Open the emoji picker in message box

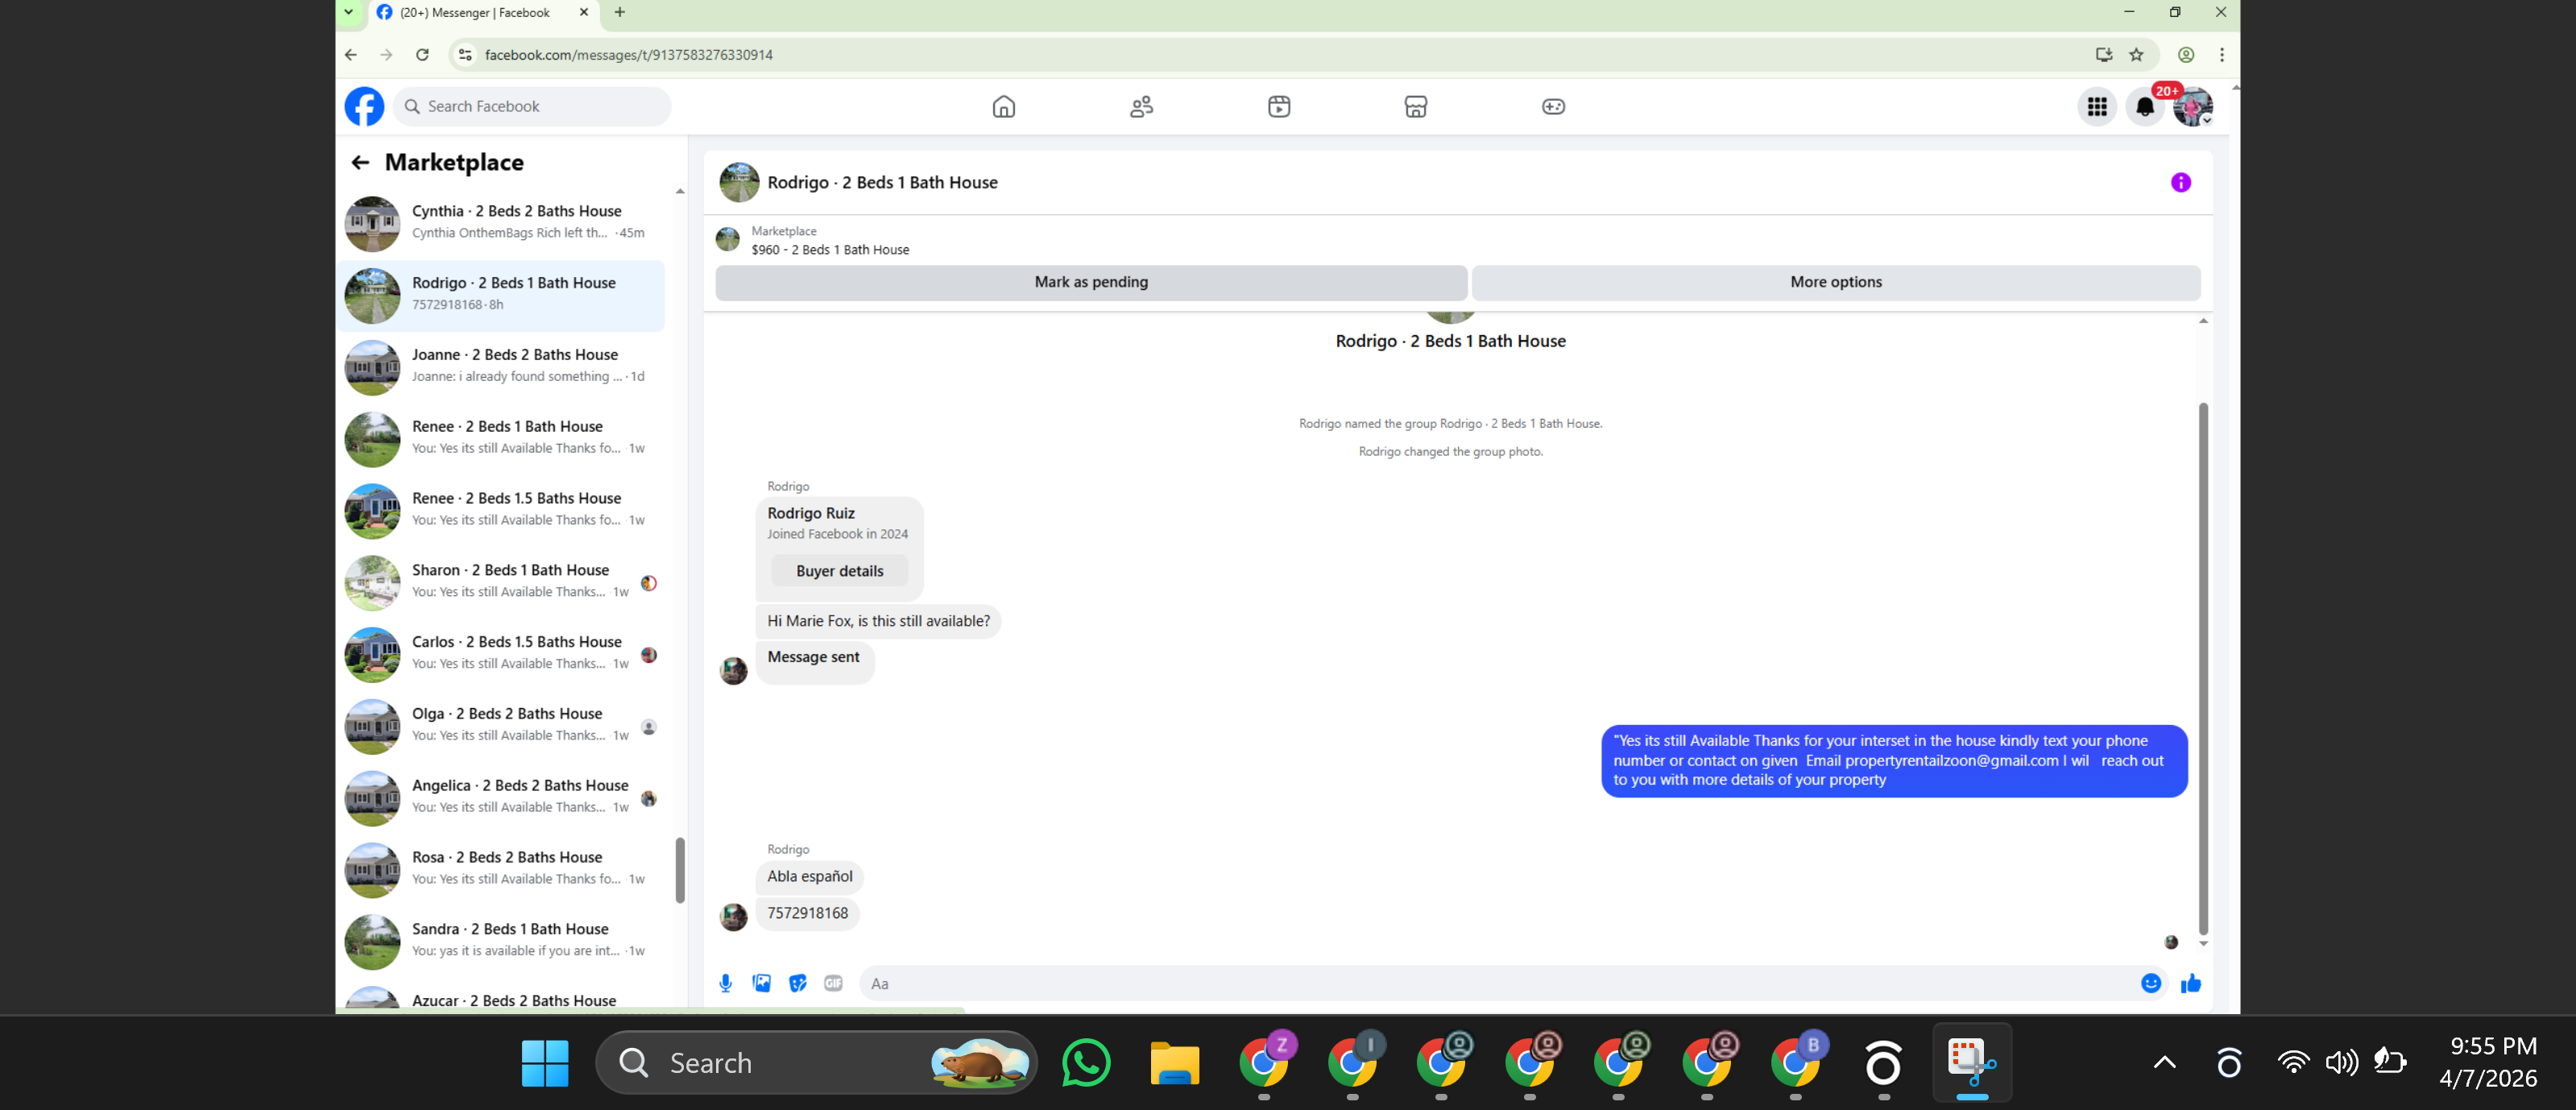2151,983
